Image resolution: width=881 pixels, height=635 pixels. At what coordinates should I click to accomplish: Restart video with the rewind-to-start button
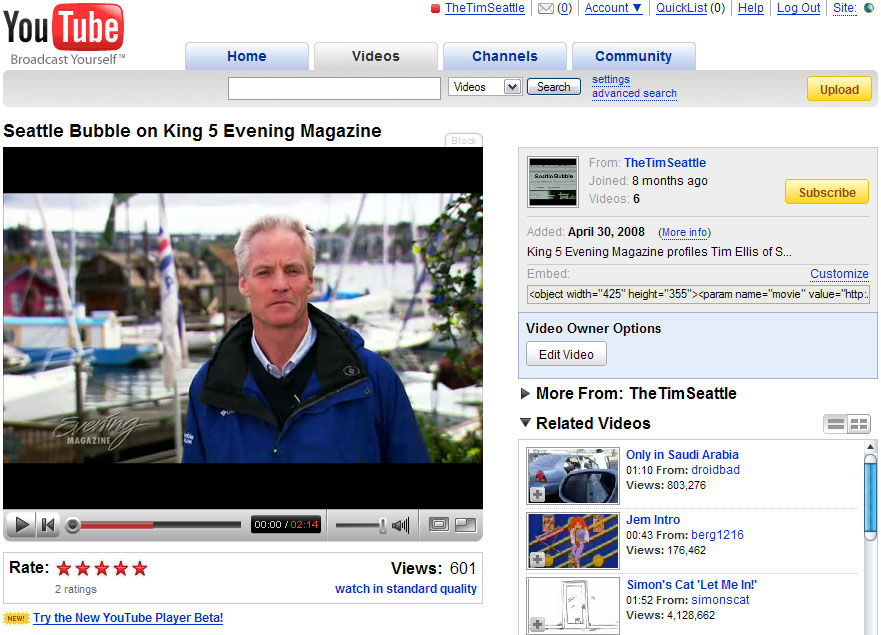(48, 525)
